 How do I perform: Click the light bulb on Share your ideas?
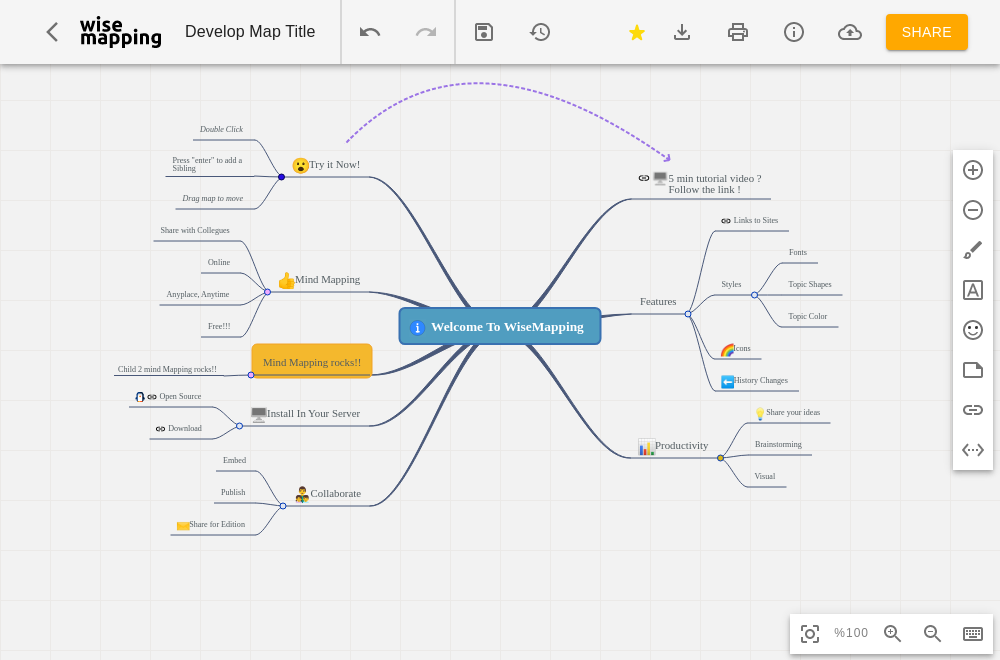point(760,414)
